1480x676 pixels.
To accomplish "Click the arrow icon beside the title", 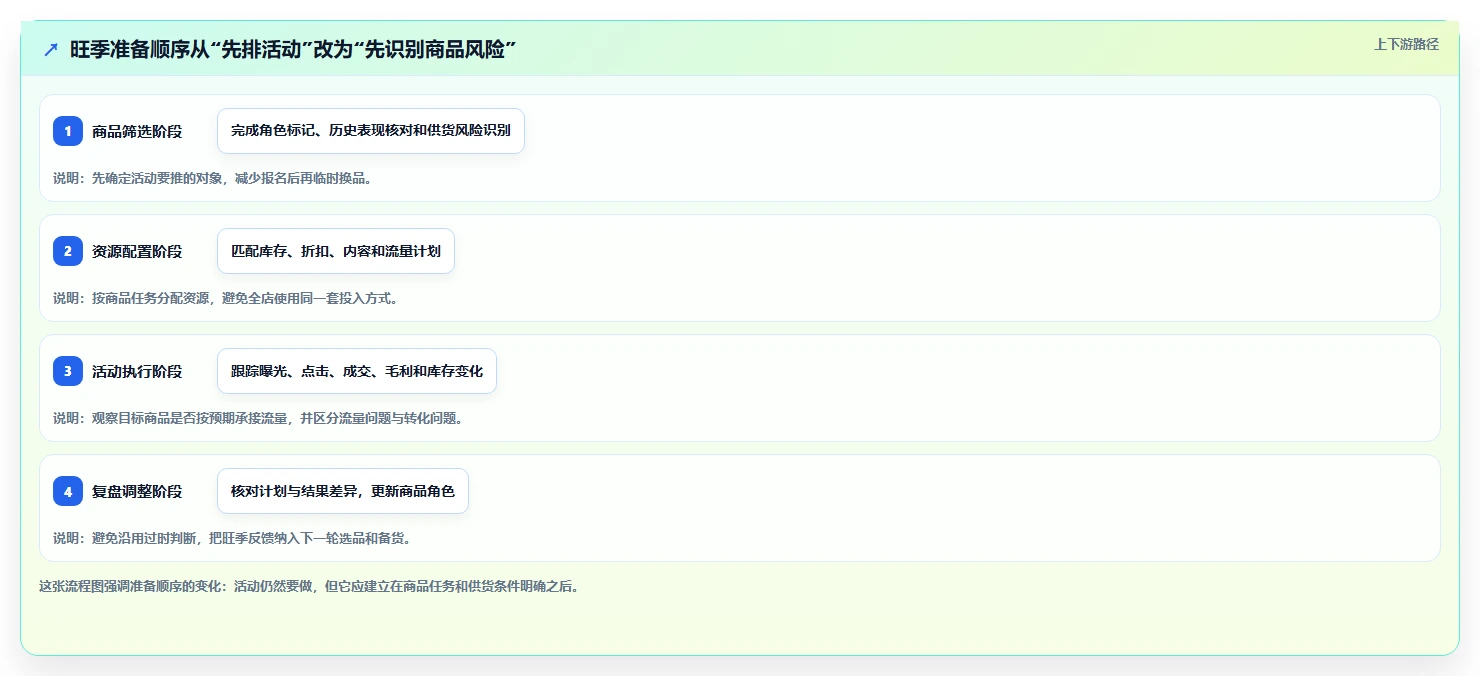I will click(51, 49).
